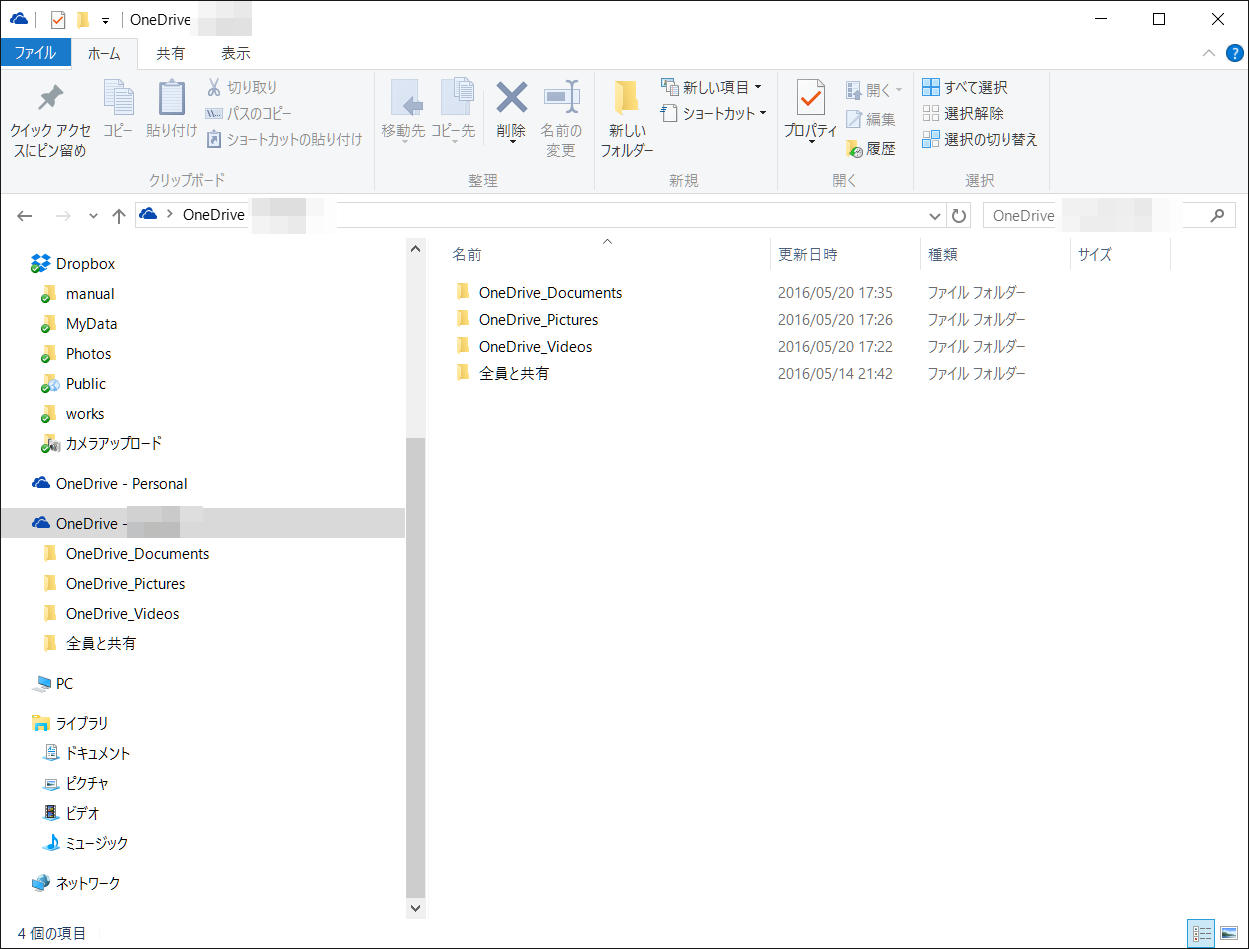The height and width of the screenshot is (949, 1249).
Task: Select PC in the navigation pane
Action: 64,684
